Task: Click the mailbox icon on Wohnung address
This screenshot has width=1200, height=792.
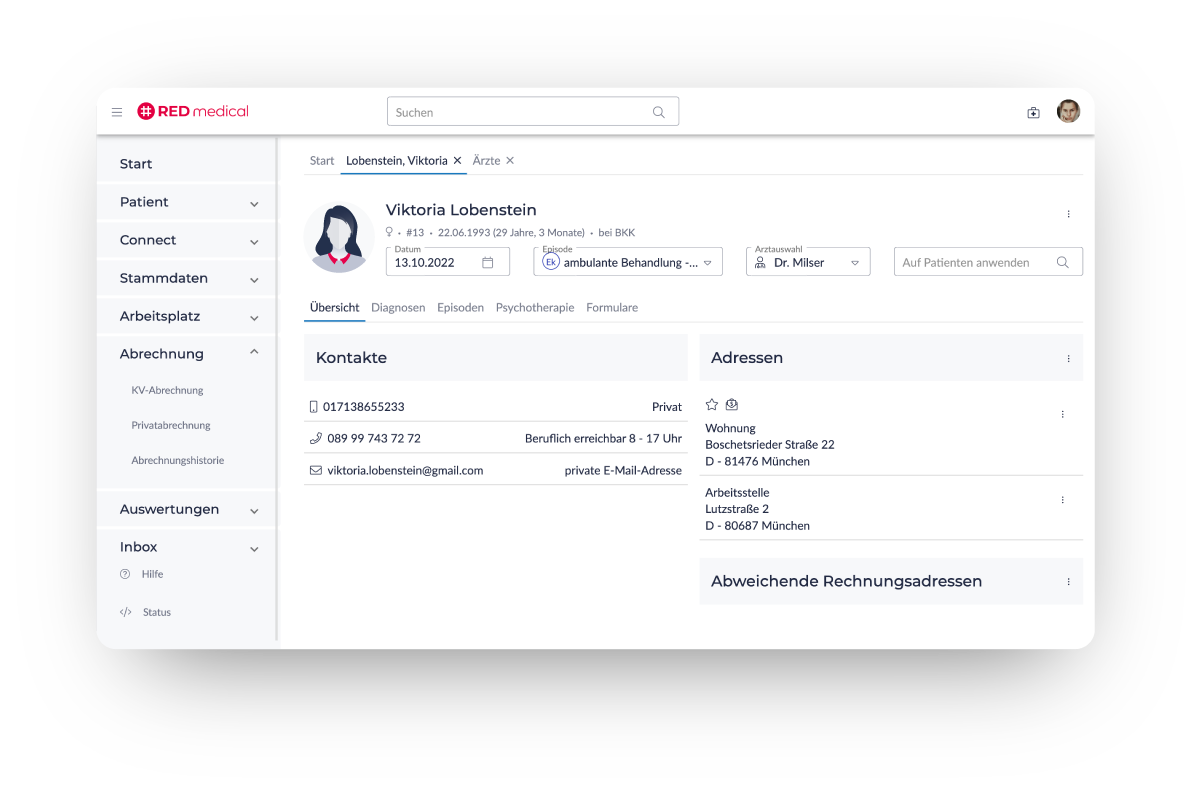Action: pyautogui.click(x=732, y=405)
